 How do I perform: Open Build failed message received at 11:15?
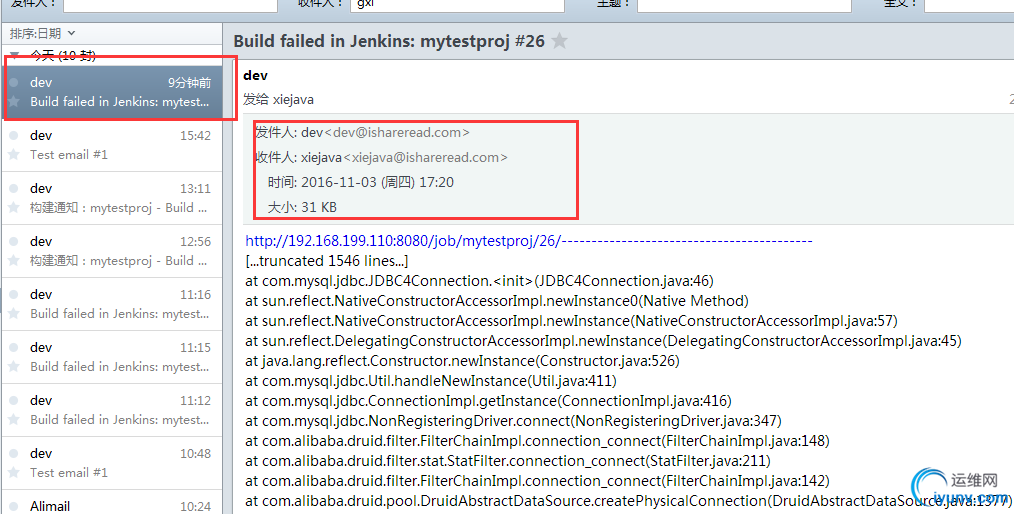tap(112, 357)
